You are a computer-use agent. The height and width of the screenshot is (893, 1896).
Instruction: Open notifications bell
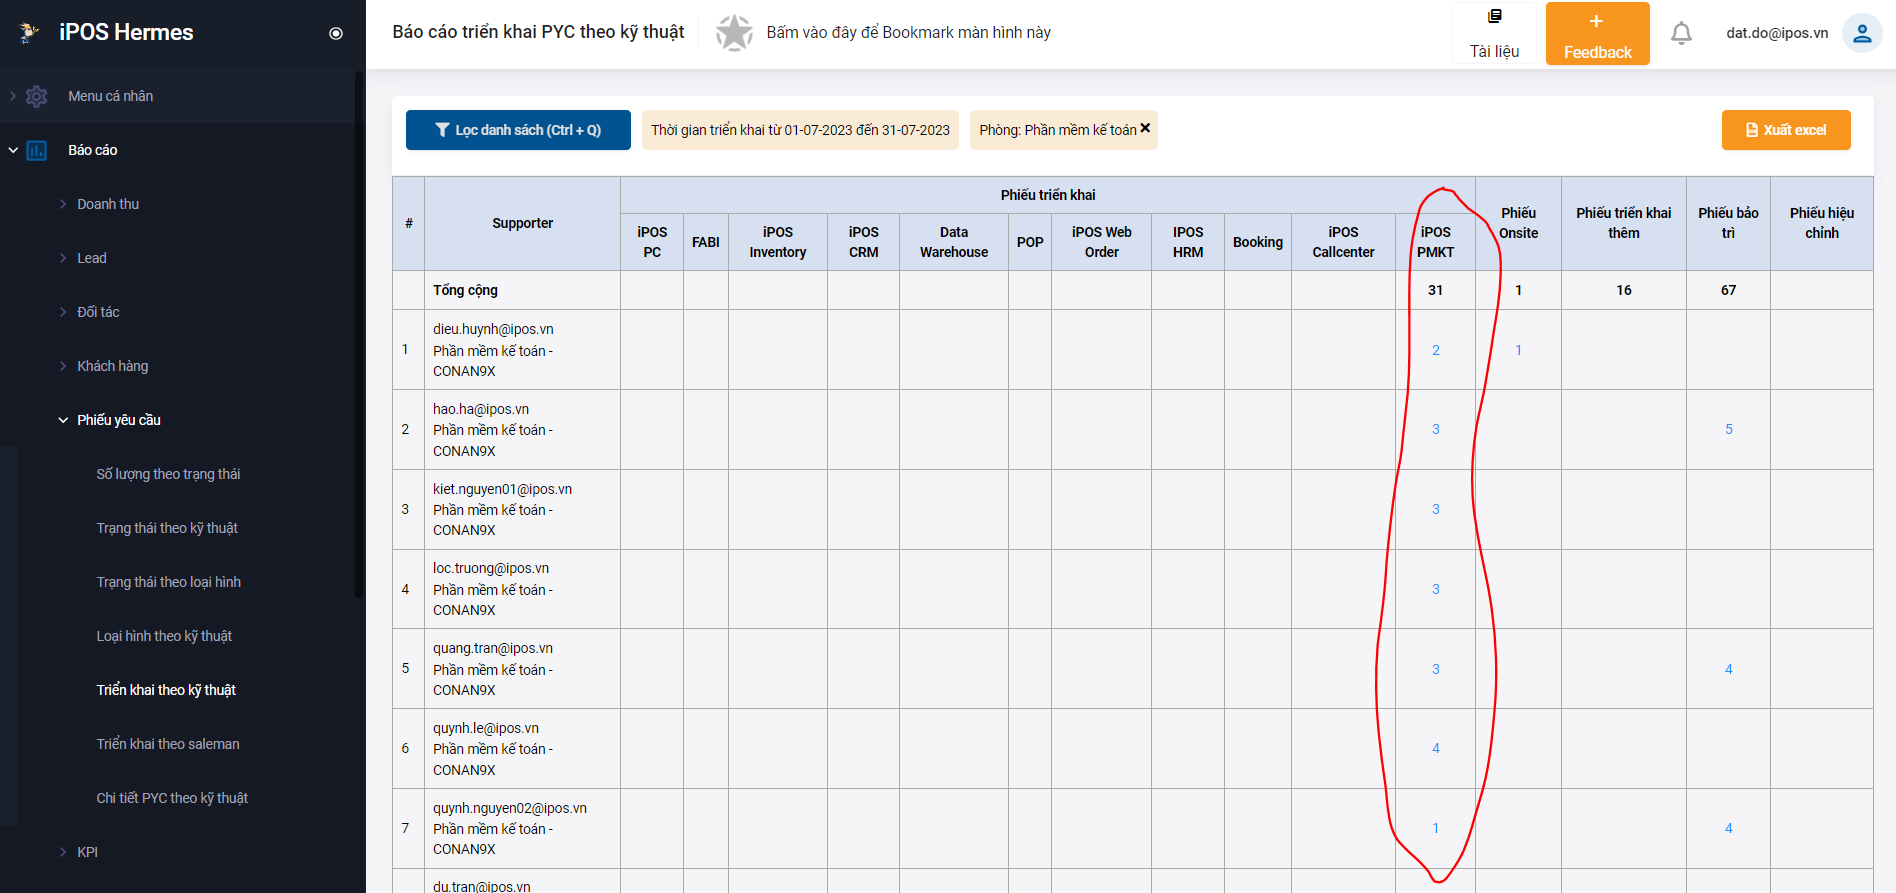tap(1682, 33)
